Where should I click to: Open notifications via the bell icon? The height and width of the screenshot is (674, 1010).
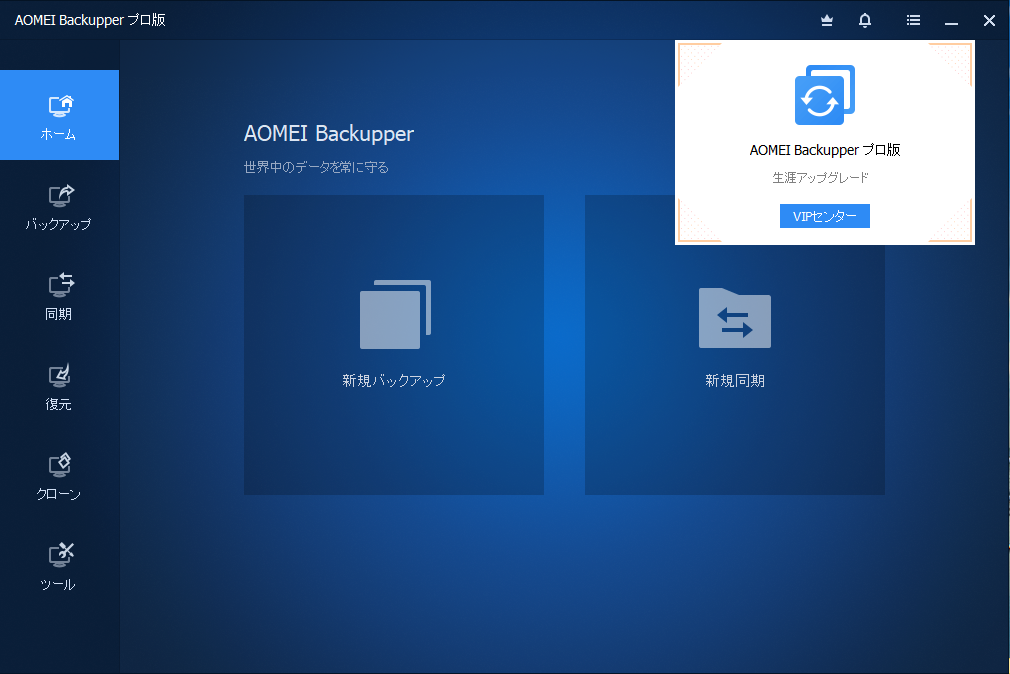click(x=865, y=21)
